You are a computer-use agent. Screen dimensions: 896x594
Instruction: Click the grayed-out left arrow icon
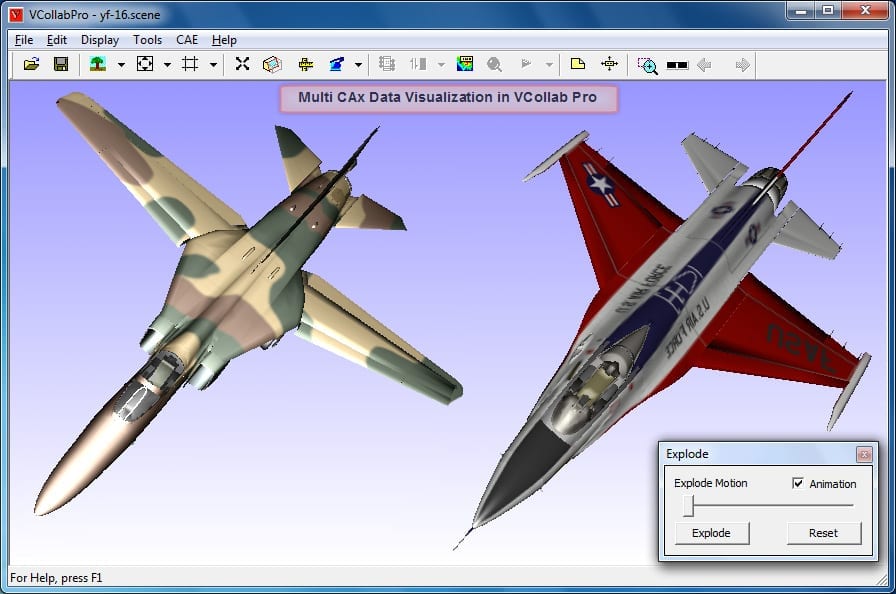[705, 65]
